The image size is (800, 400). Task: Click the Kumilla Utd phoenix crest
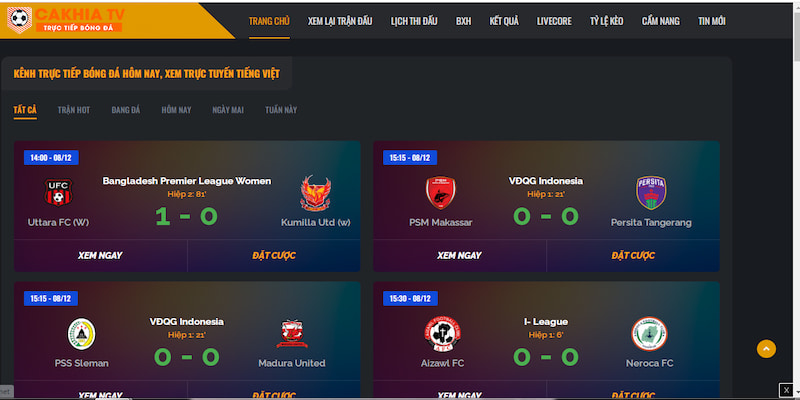(315, 193)
